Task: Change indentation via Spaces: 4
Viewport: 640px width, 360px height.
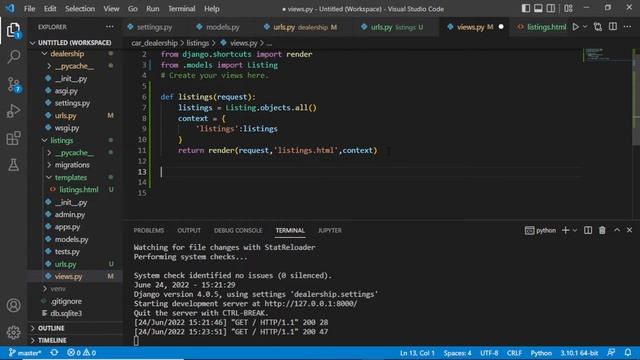Action: click(458, 353)
